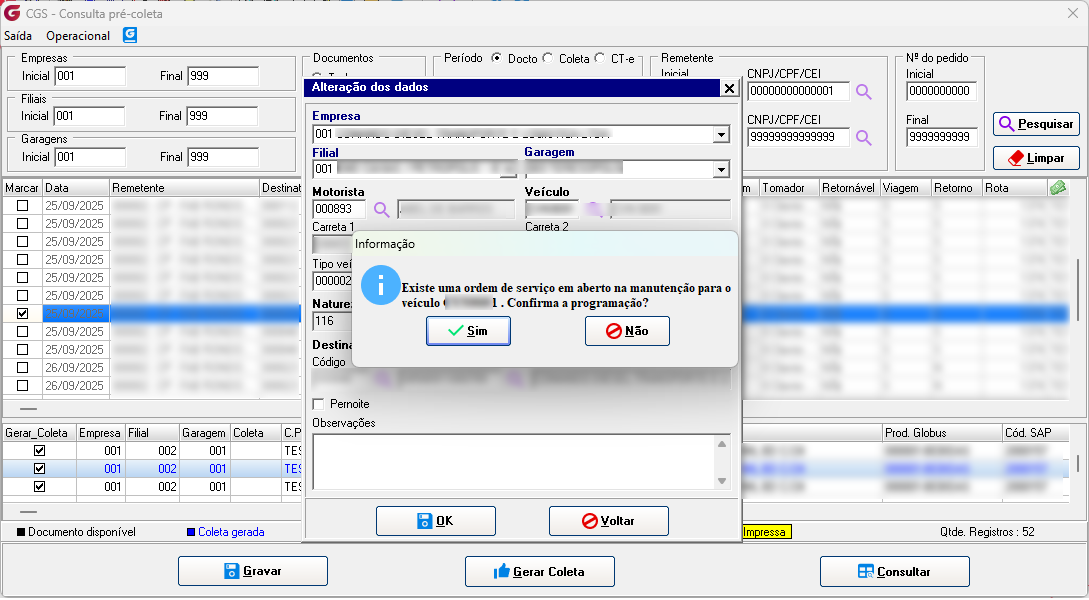Decline with the Não button
The image size is (1089, 600).
627,331
